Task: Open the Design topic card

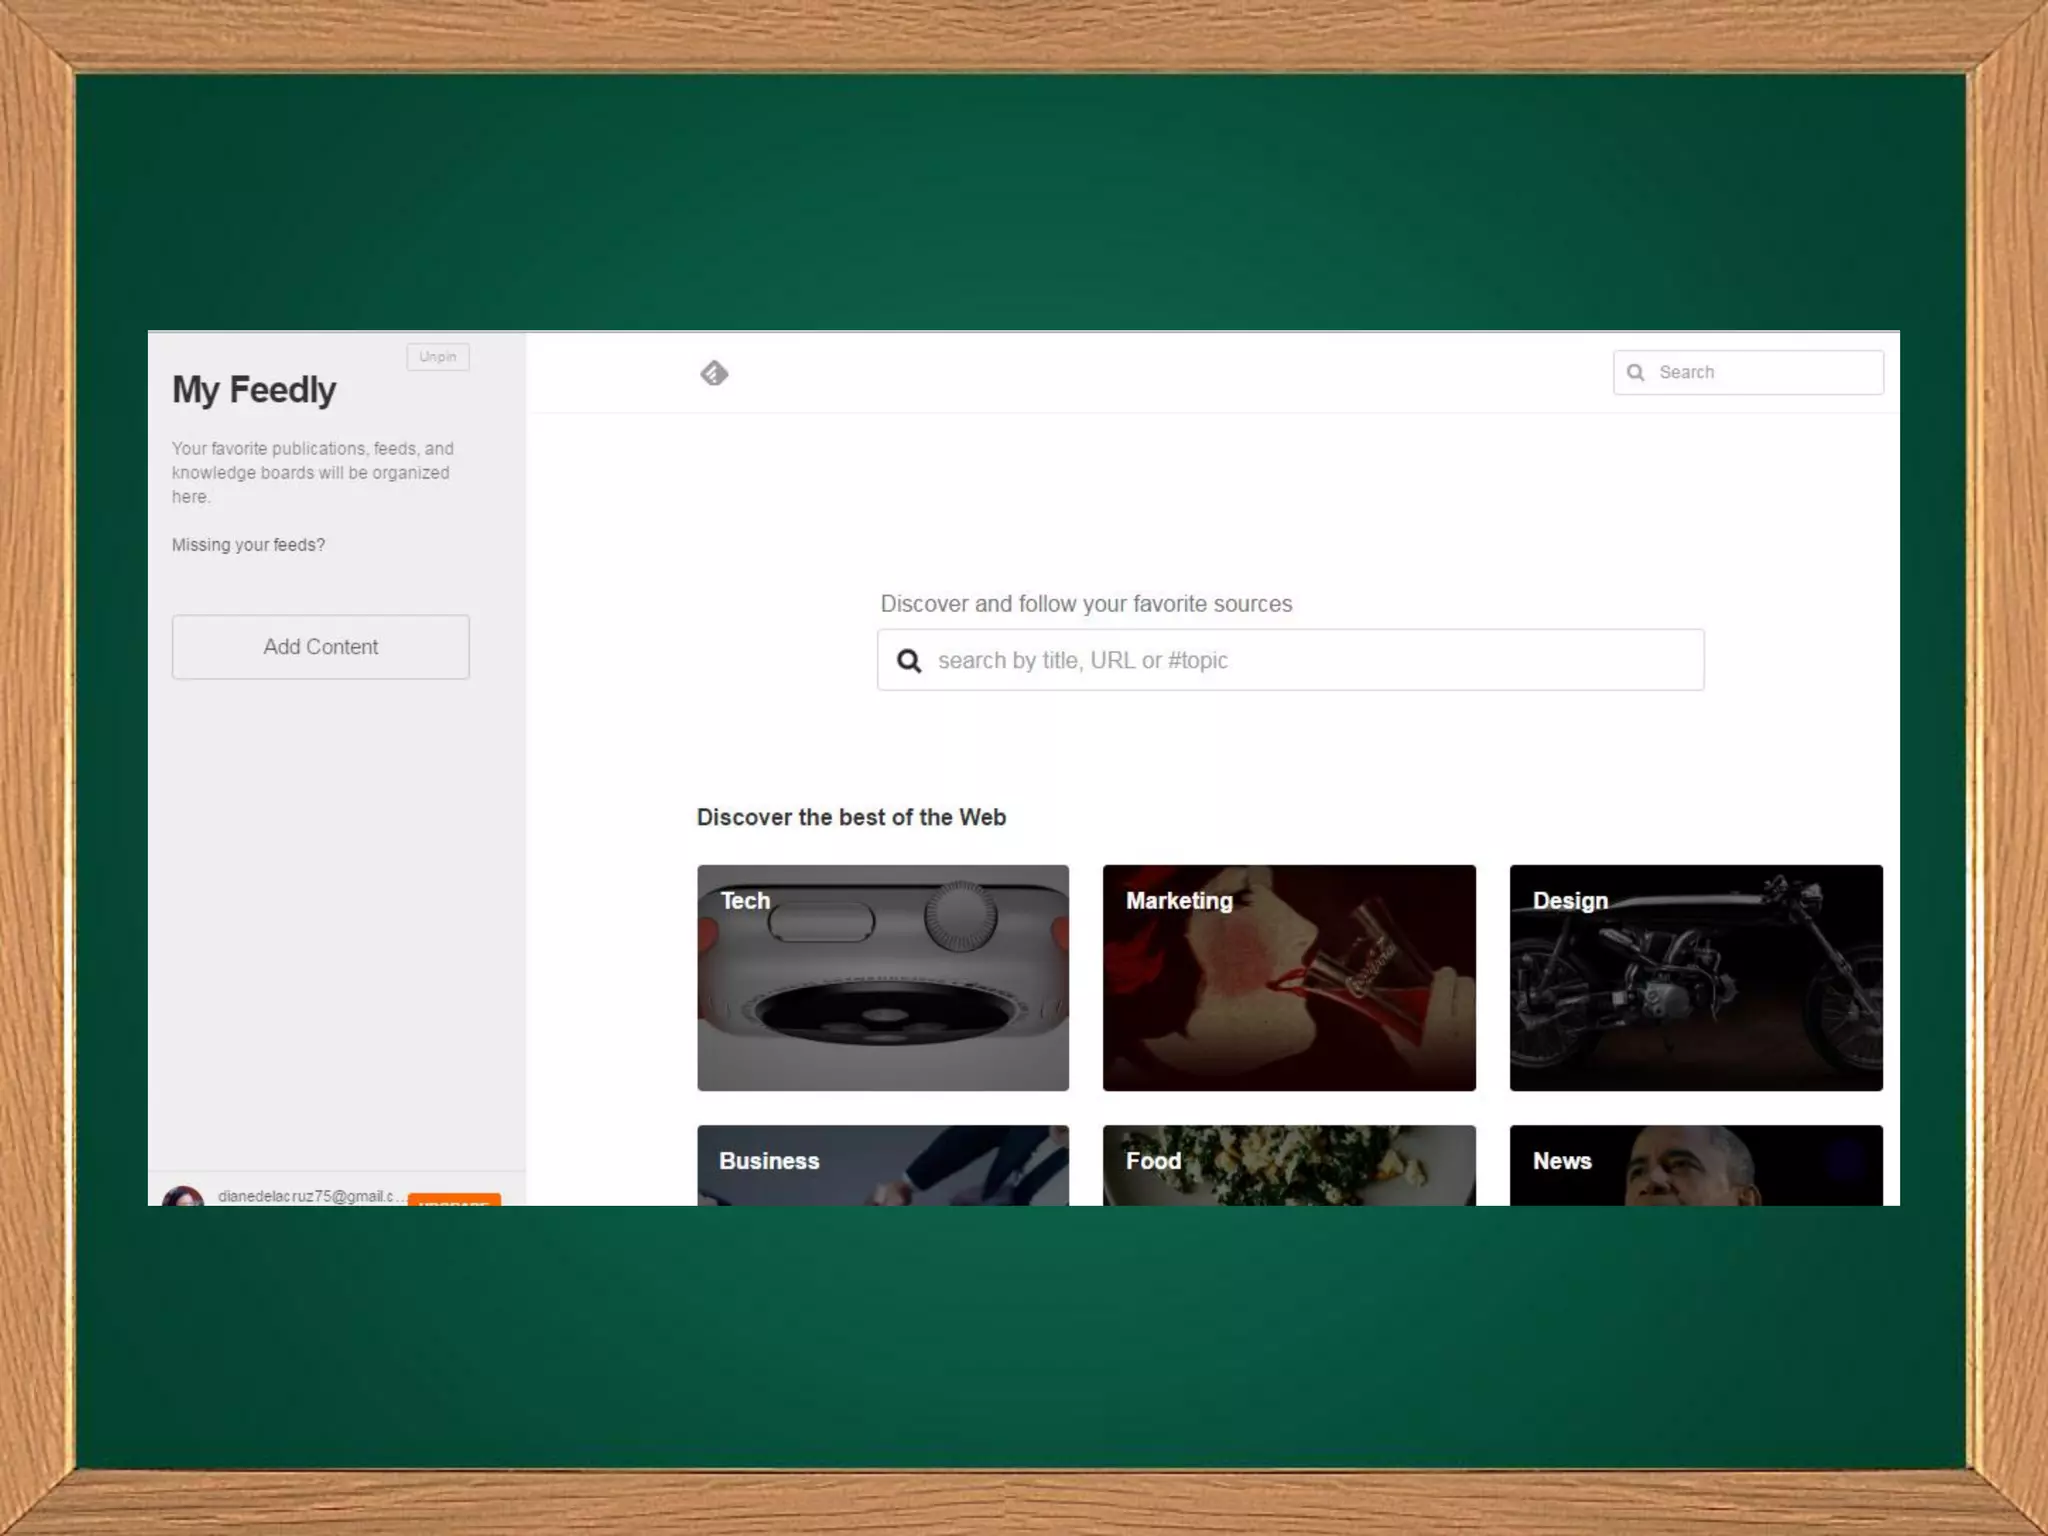Action: [1696, 978]
